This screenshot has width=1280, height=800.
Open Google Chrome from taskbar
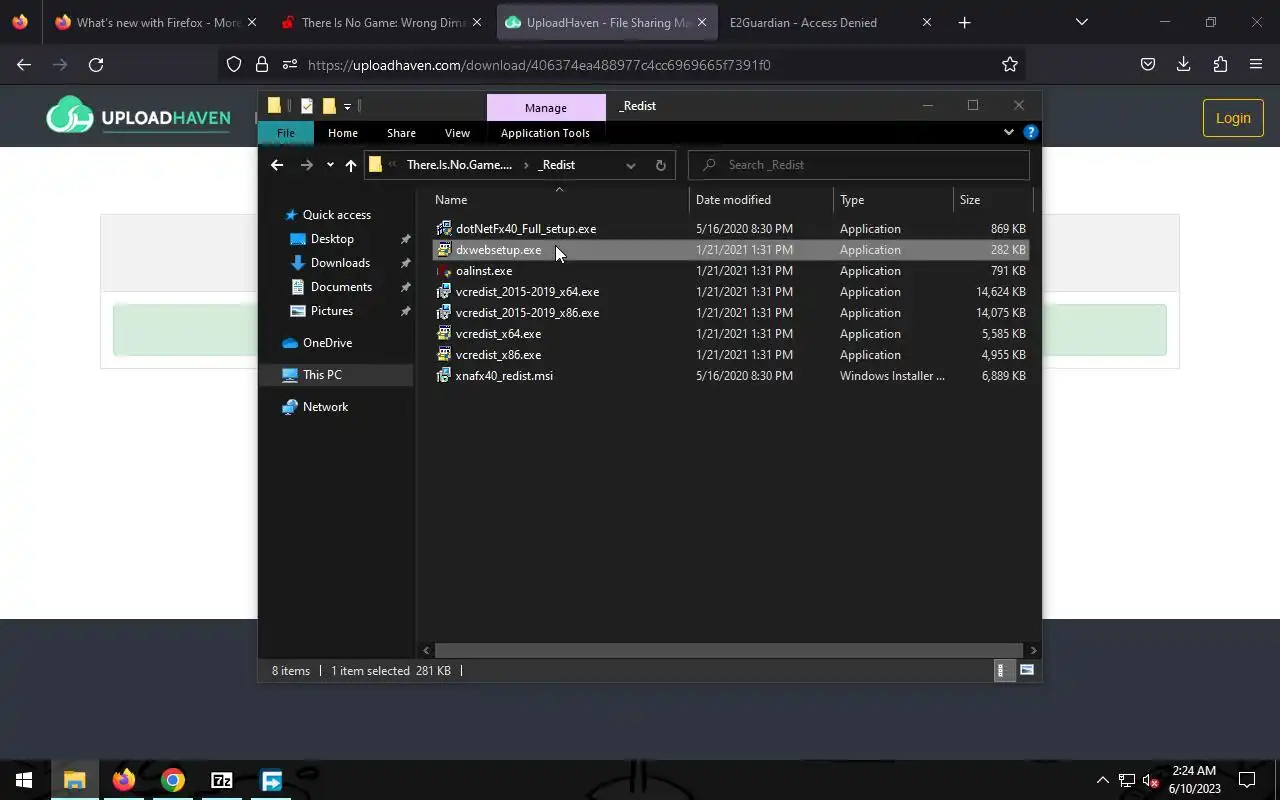click(173, 780)
